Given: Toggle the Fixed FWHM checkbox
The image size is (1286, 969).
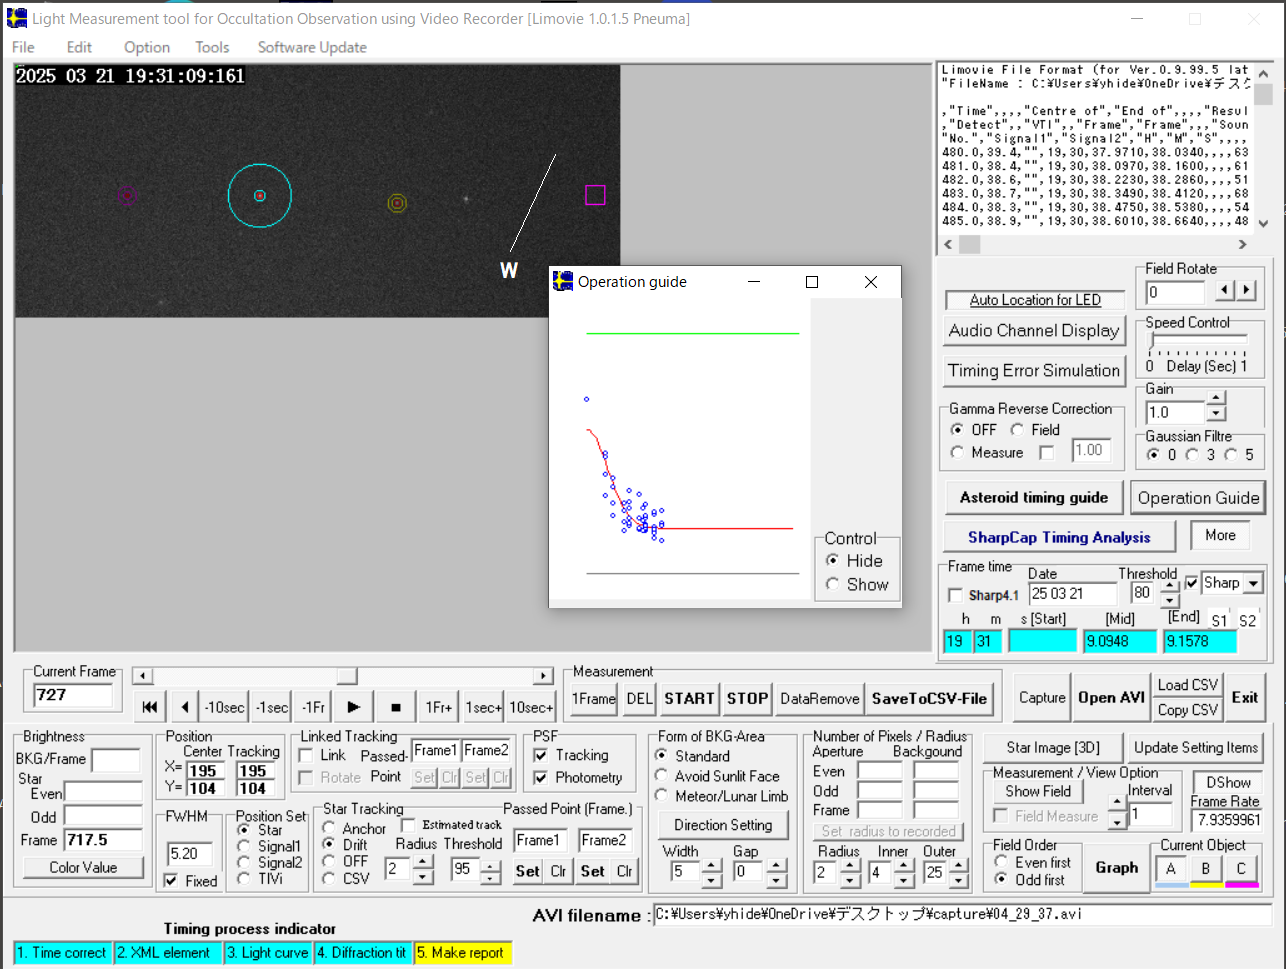Looking at the screenshot, I should pos(171,880).
